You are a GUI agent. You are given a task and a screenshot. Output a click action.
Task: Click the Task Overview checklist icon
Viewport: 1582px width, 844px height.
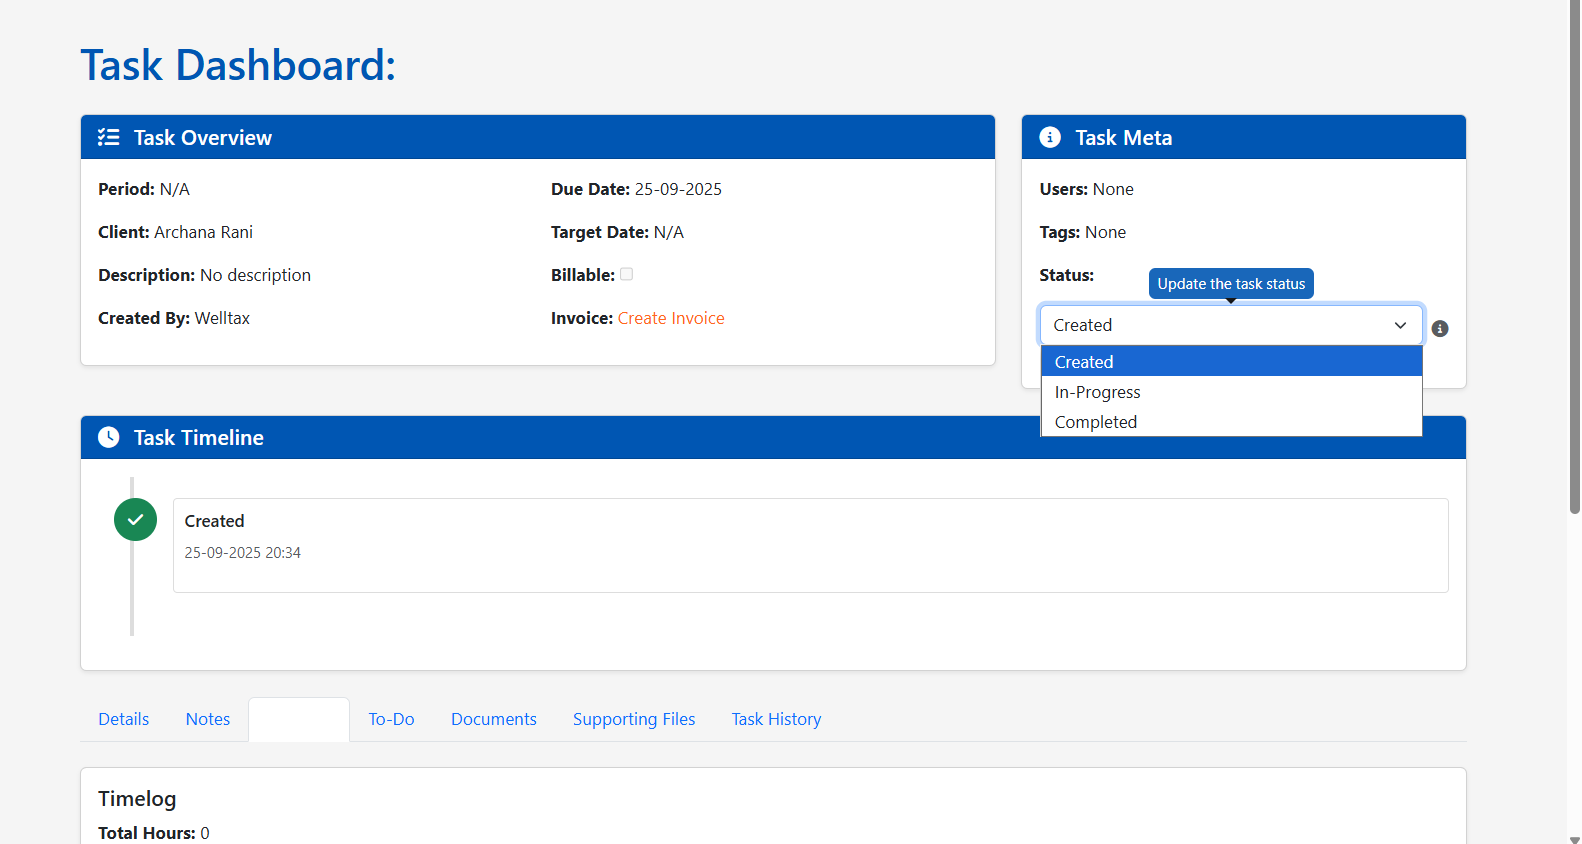tap(108, 138)
